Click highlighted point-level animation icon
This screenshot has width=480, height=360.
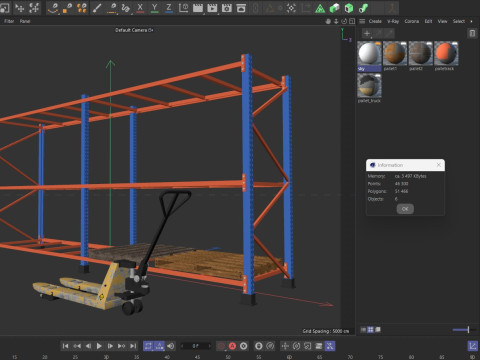pos(330,346)
